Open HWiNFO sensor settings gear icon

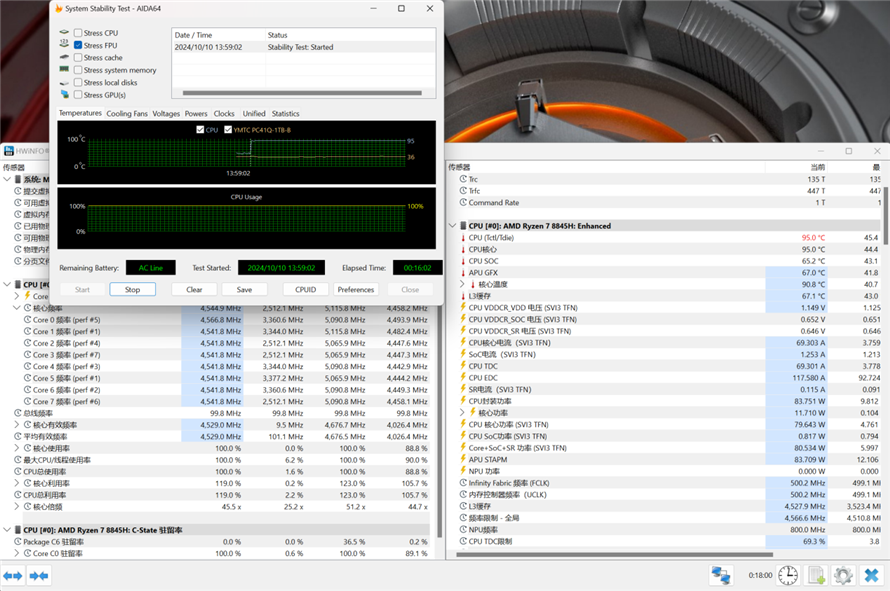[x=843, y=575]
